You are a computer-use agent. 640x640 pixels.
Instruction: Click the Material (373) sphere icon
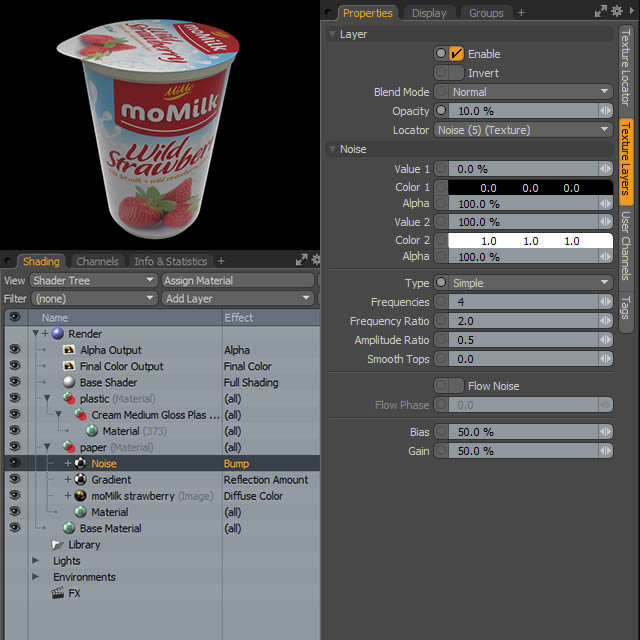click(92, 431)
